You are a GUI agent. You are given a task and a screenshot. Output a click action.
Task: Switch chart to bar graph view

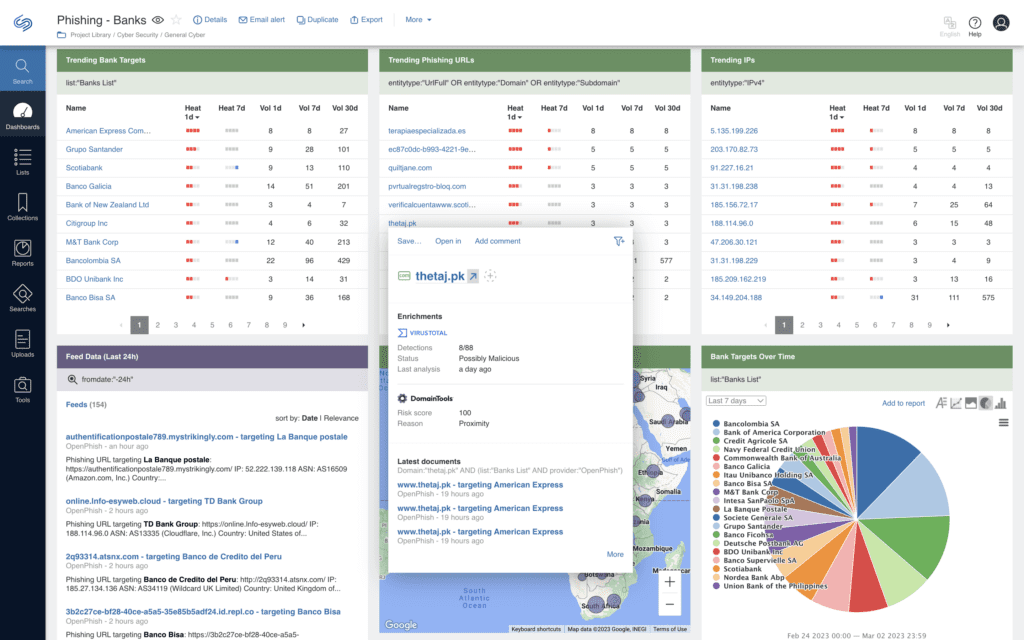pyautogui.click(x=1000, y=403)
